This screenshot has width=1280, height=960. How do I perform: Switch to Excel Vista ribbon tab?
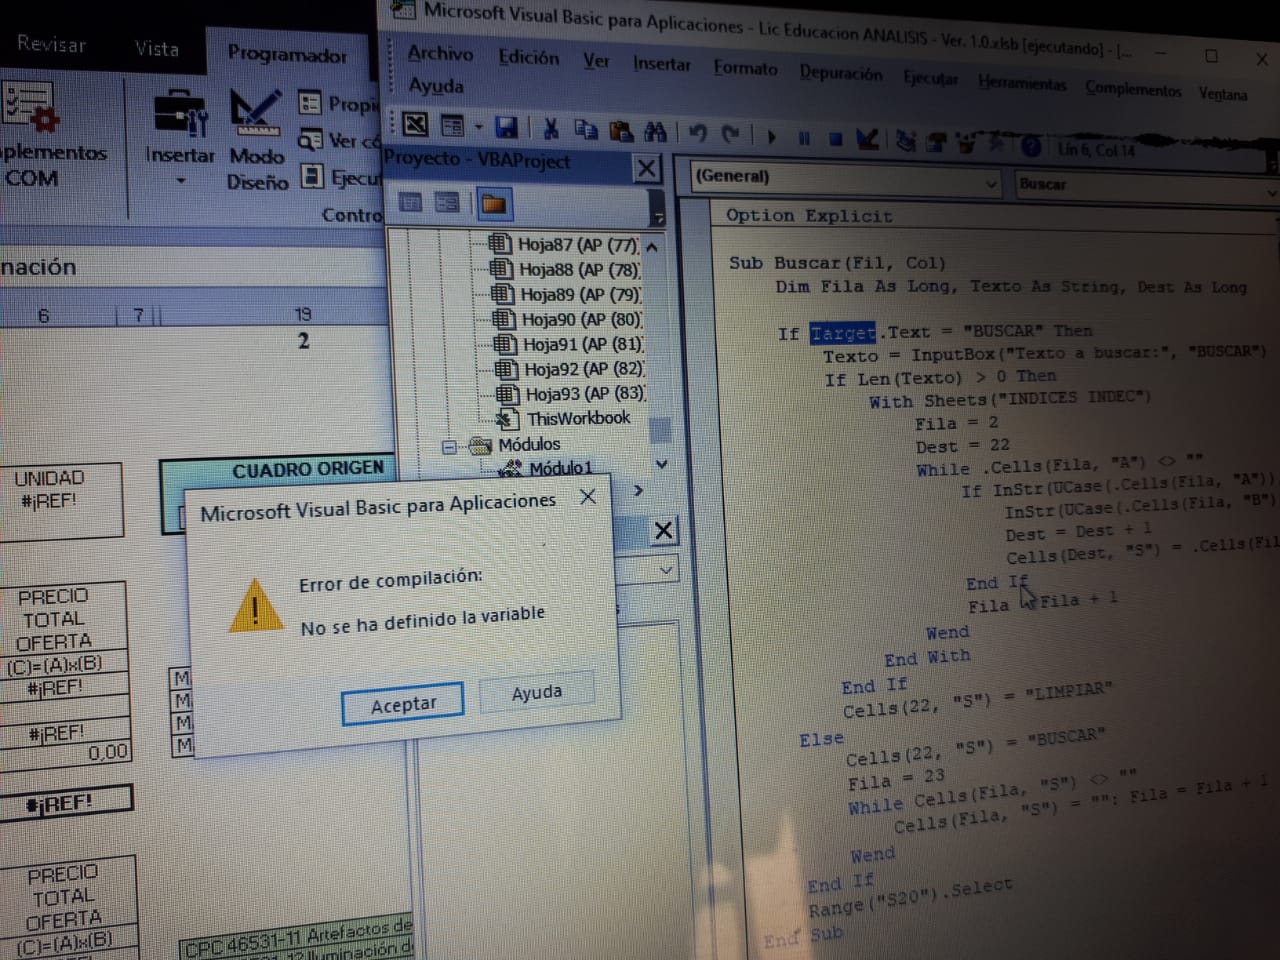click(157, 48)
